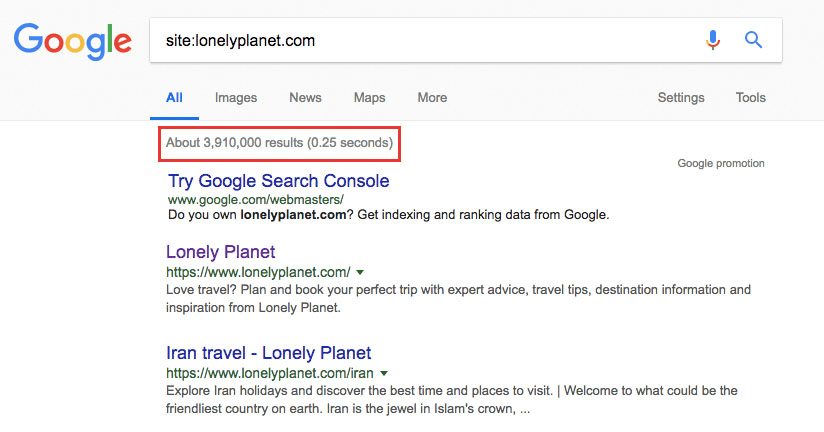This screenshot has height=432, width=824.
Task: Open the Settings menu
Action: pos(681,98)
